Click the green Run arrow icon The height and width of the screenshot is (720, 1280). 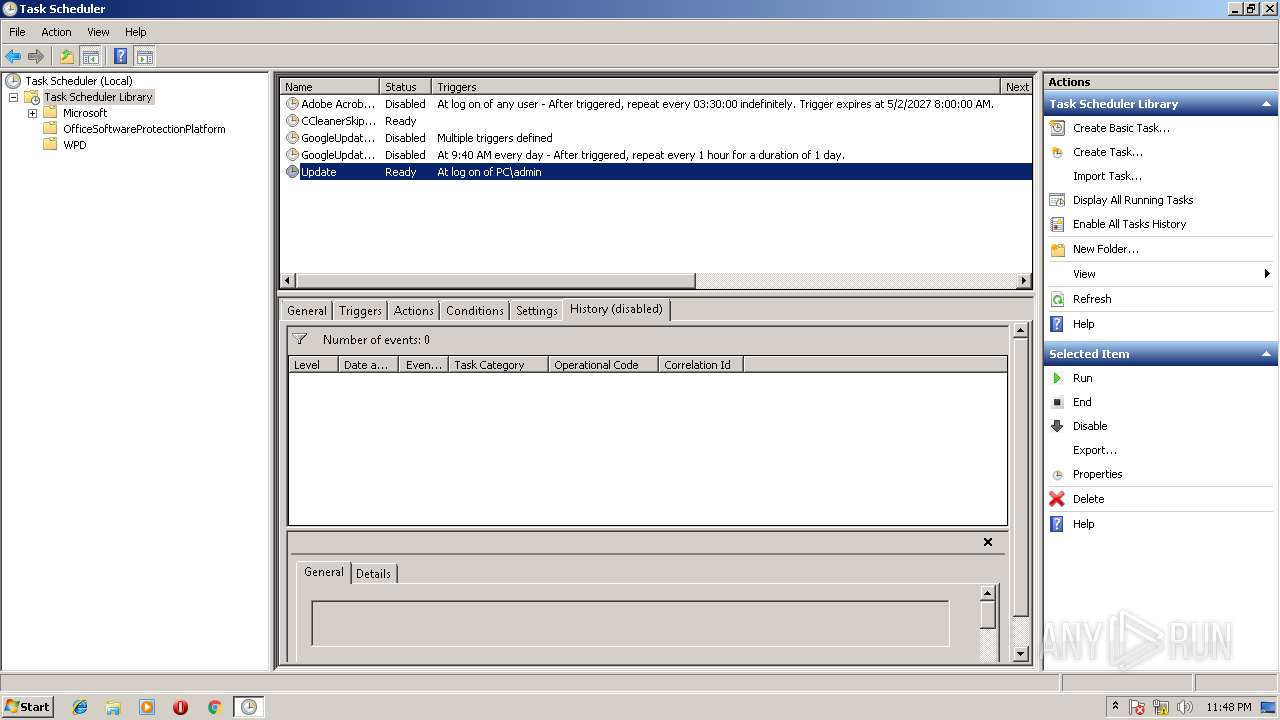(x=1057, y=378)
